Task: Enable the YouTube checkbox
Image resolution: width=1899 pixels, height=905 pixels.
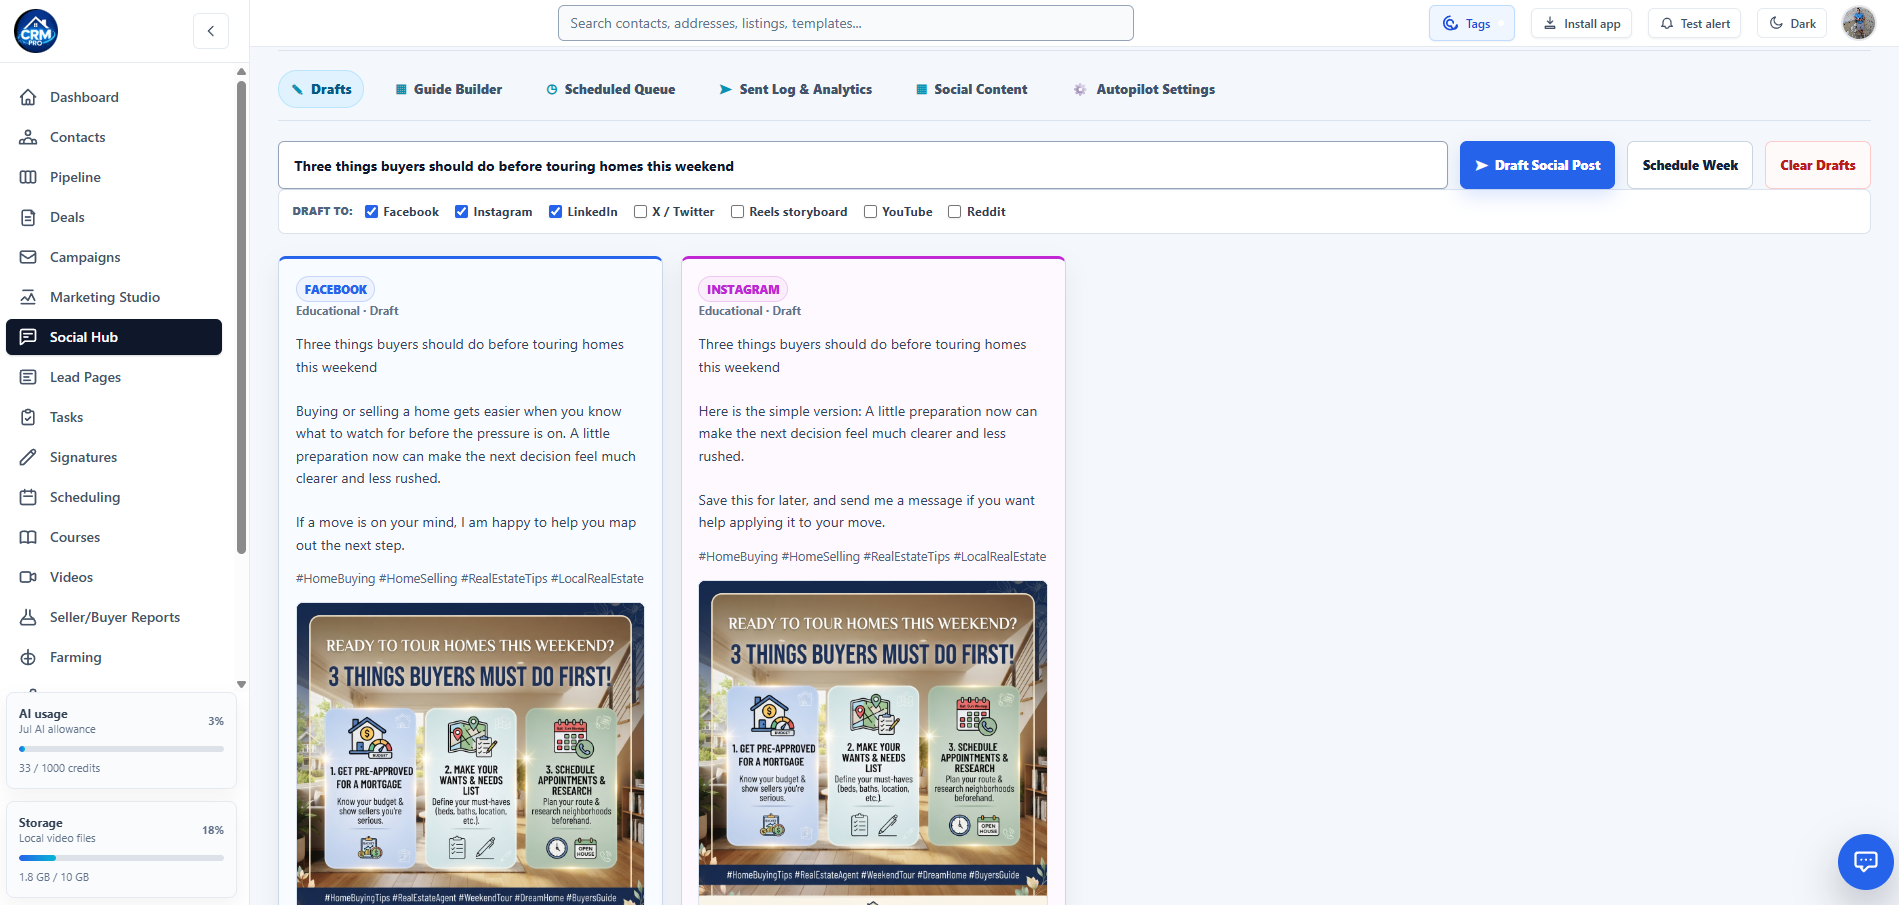Action: click(870, 211)
